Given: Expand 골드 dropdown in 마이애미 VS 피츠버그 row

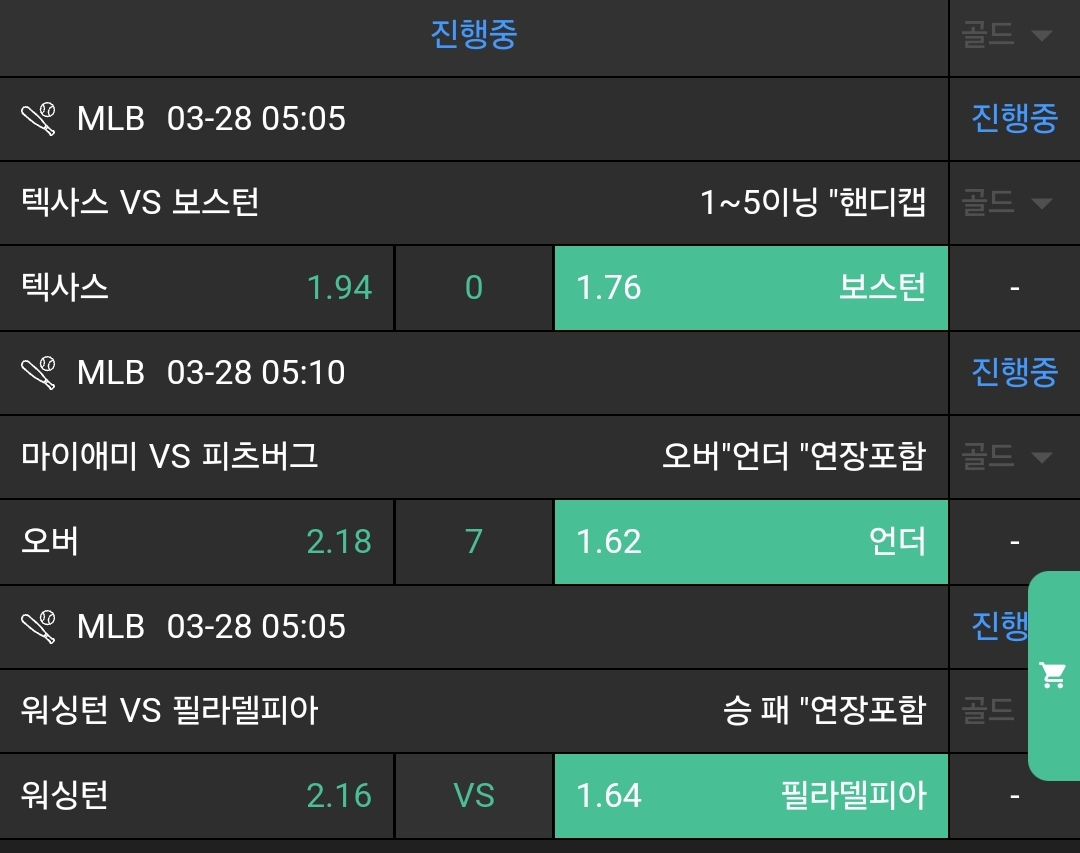Looking at the screenshot, I should pos(1007,457).
